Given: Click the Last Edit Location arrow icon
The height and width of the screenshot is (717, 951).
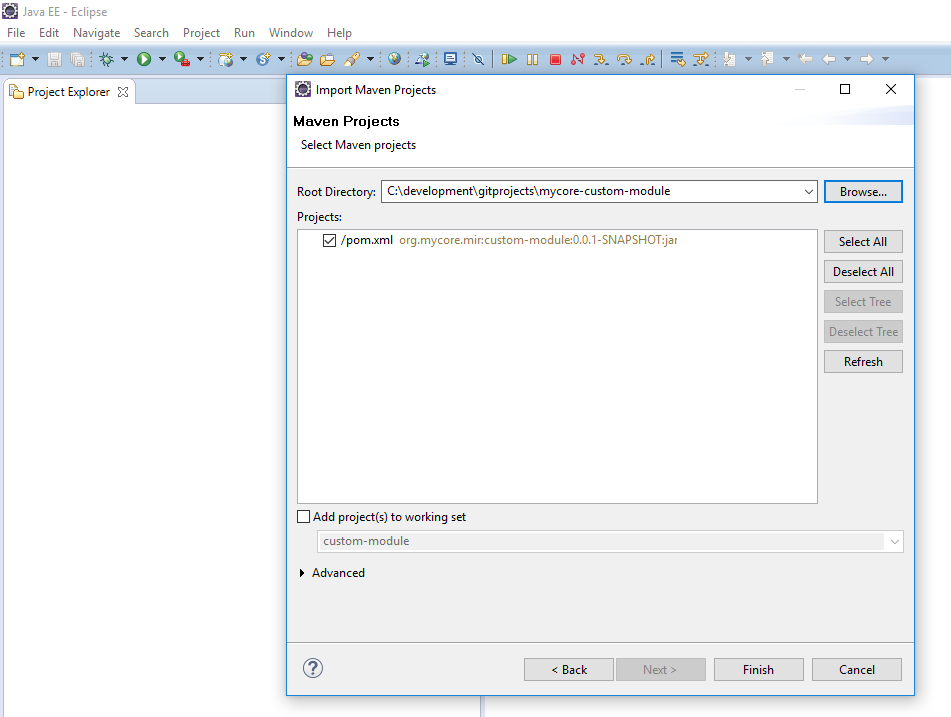Looking at the screenshot, I should pyautogui.click(x=805, y=59).
